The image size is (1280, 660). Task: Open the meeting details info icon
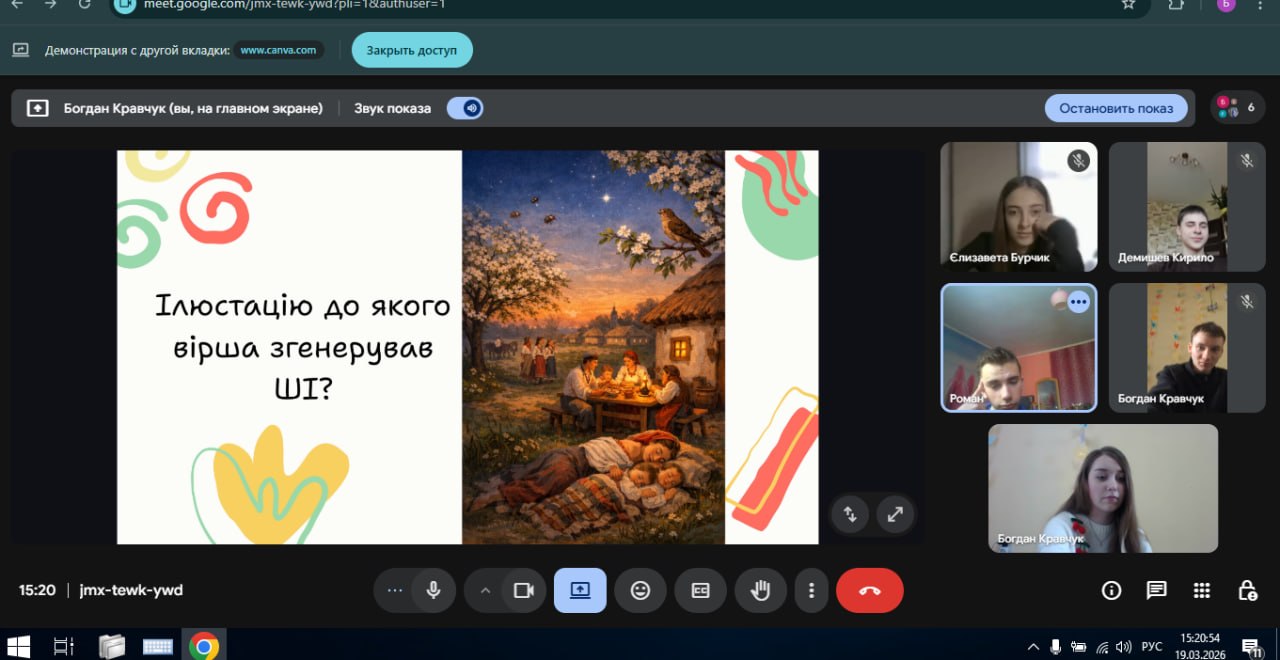(1111, 590)
